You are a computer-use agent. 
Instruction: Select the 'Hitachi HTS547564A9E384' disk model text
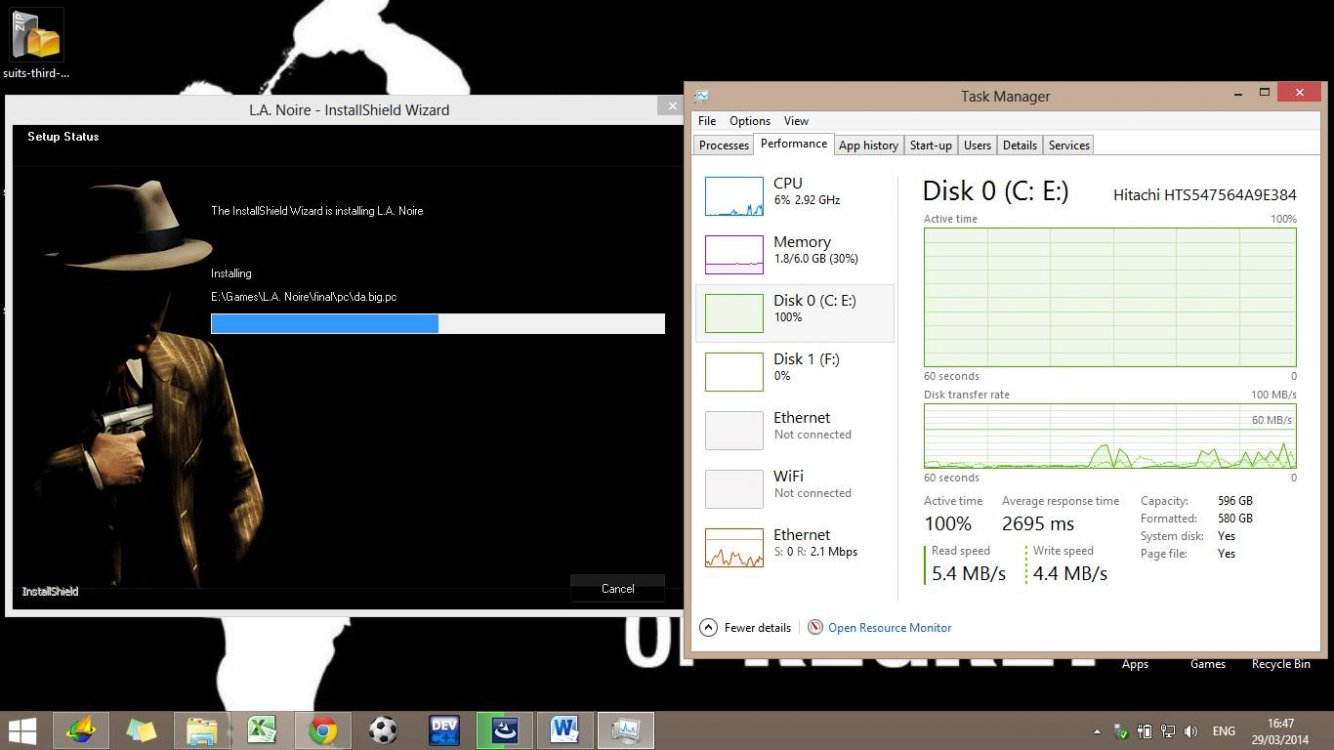click(1205, 195)
